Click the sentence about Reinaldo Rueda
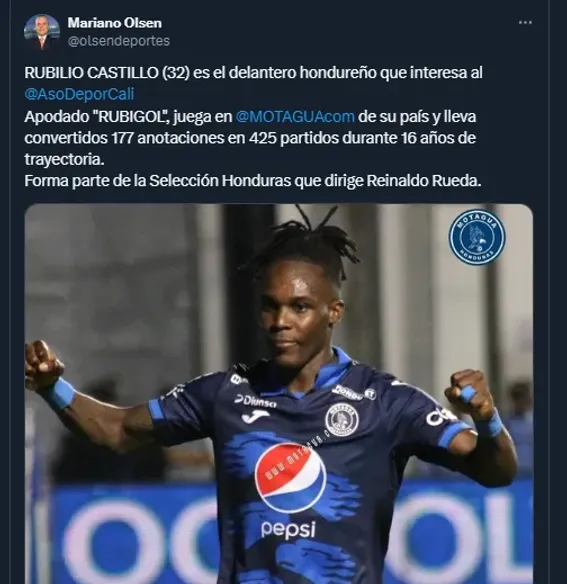Viewport: 567px width, 584px height. [253, 181]
